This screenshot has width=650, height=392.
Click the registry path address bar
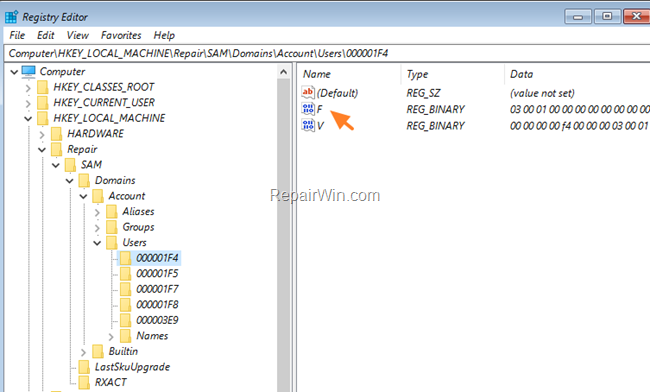coord(327,53)
